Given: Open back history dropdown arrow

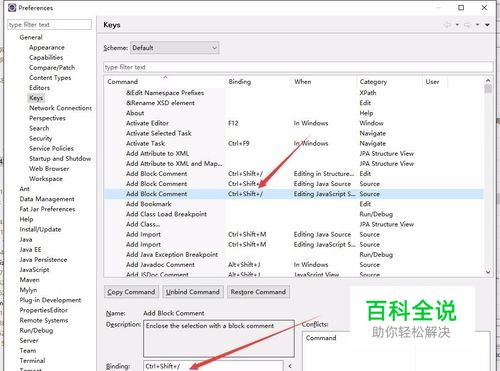Looking at the screenshot, I should [x=457, y=25].
